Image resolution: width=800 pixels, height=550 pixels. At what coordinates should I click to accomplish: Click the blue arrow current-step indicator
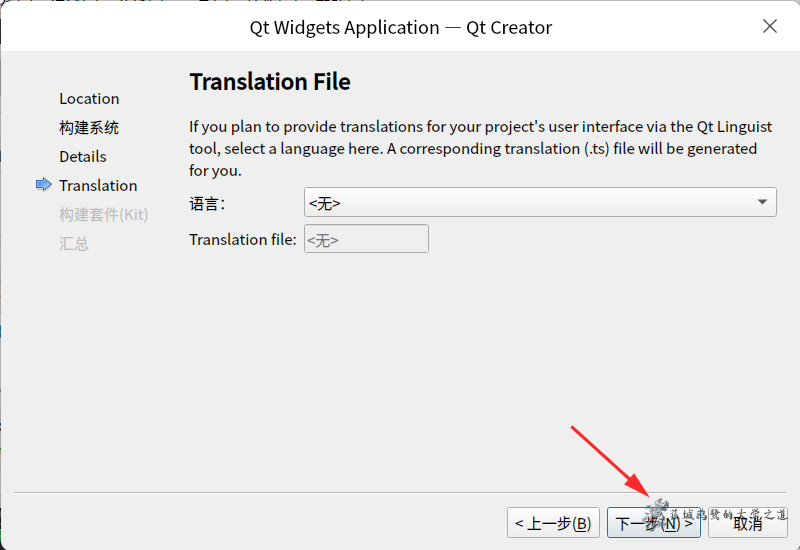pyautogui.click(x=44, y=185)
